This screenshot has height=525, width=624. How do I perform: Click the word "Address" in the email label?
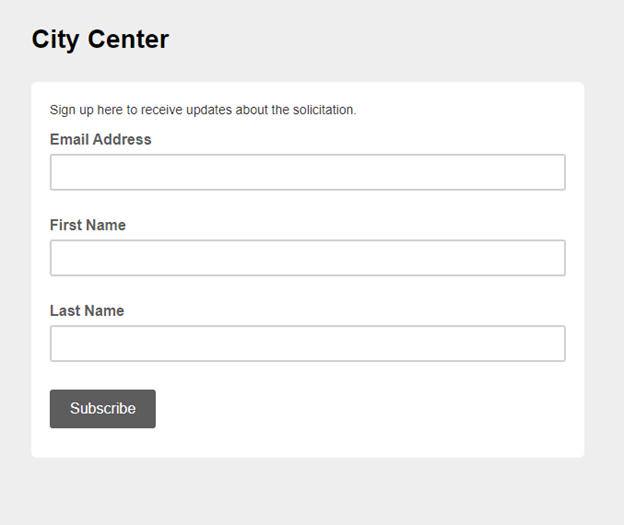pos(122,140)
